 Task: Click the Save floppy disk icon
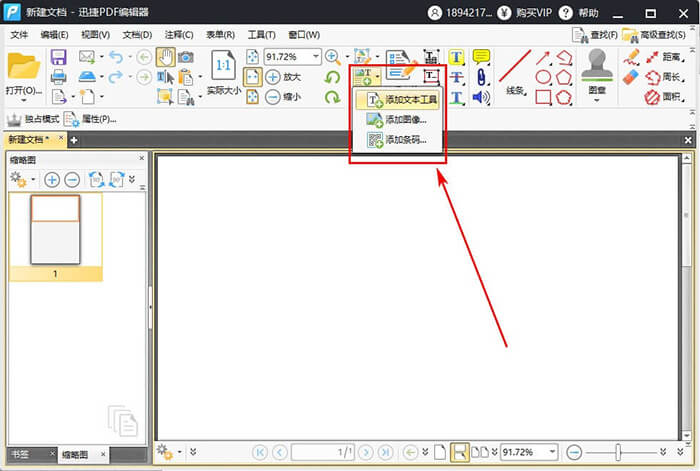[58, 57]
